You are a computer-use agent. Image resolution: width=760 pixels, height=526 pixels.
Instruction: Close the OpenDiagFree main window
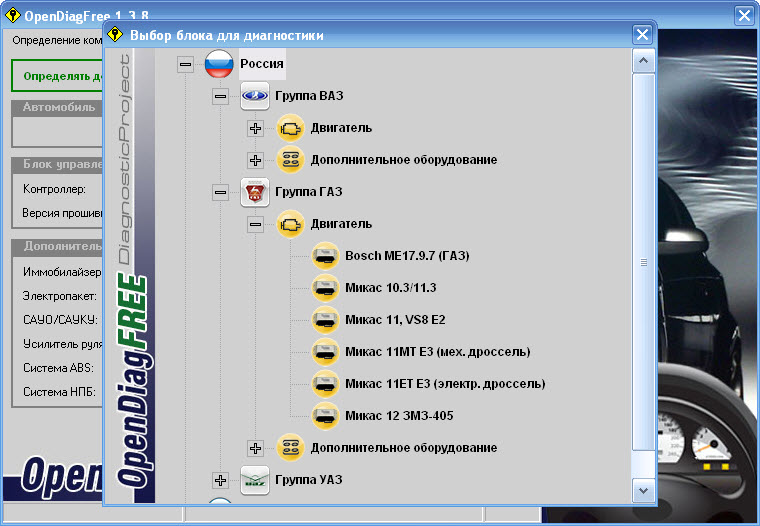[x=744, y=16]
